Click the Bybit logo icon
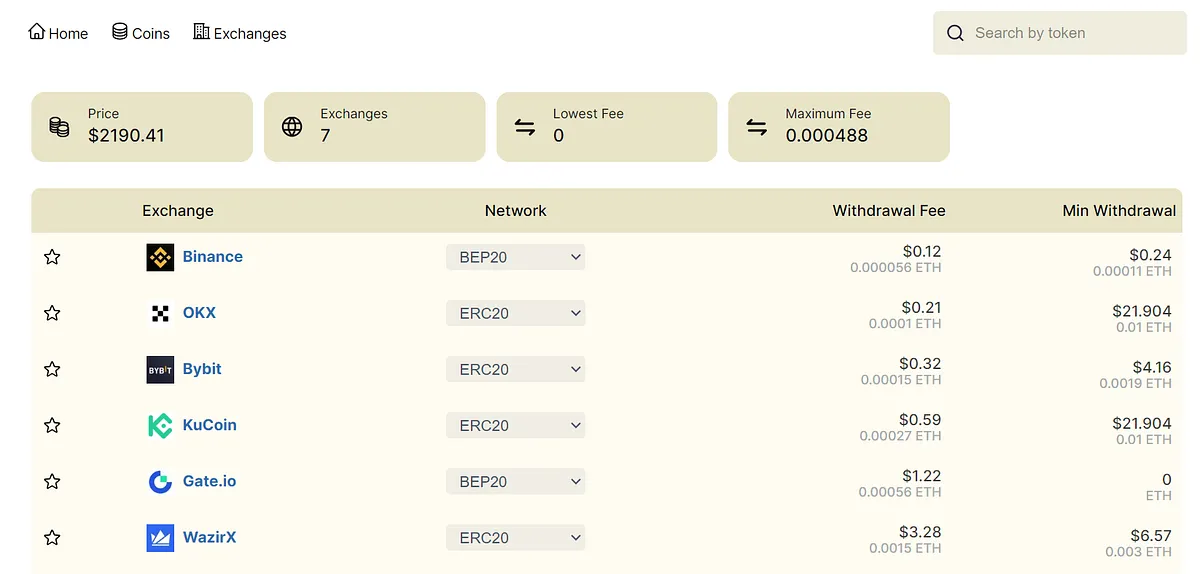 (160, 369)
